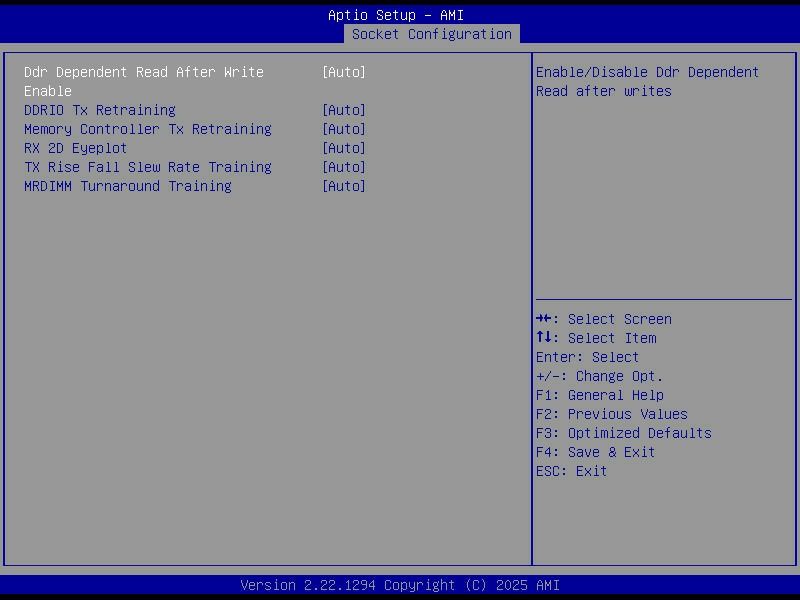Select MRDIMM Turnaround Training setting
The height and width of the screenshot is (600, 800).
point(128,186)
